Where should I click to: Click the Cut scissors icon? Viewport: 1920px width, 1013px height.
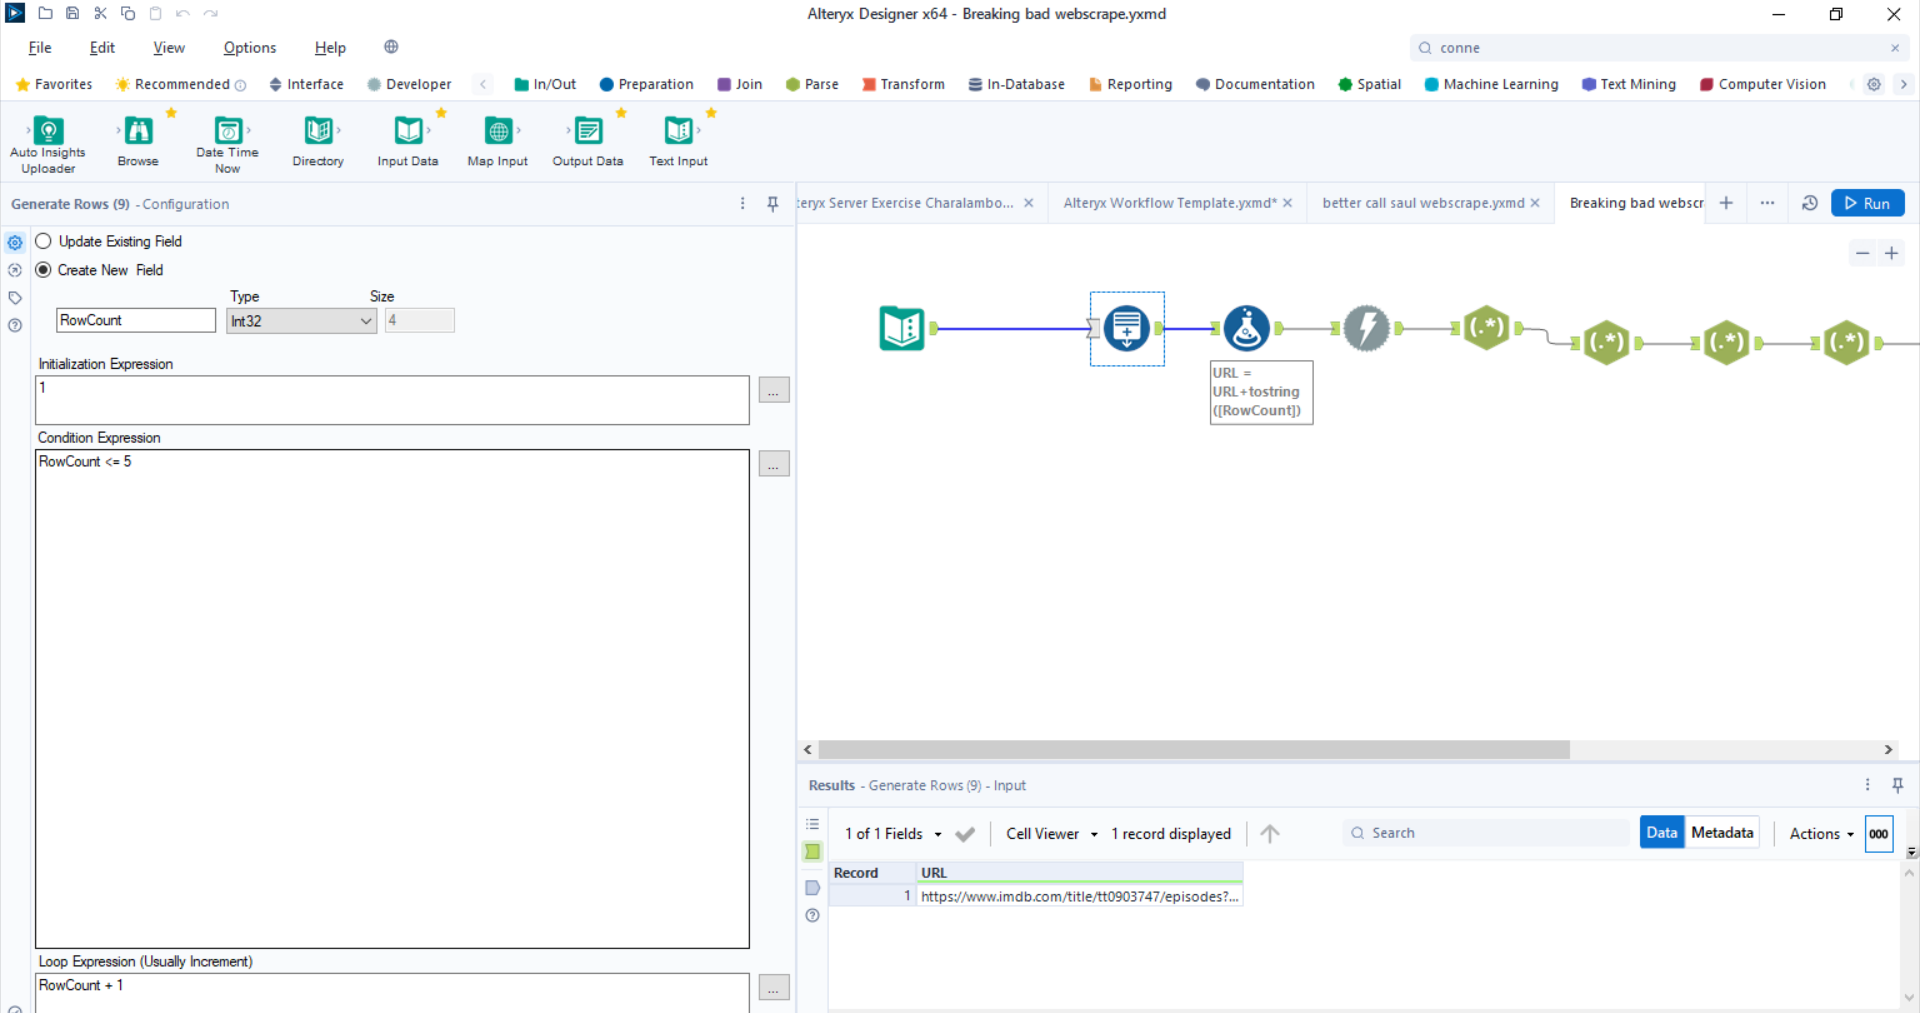100,13
